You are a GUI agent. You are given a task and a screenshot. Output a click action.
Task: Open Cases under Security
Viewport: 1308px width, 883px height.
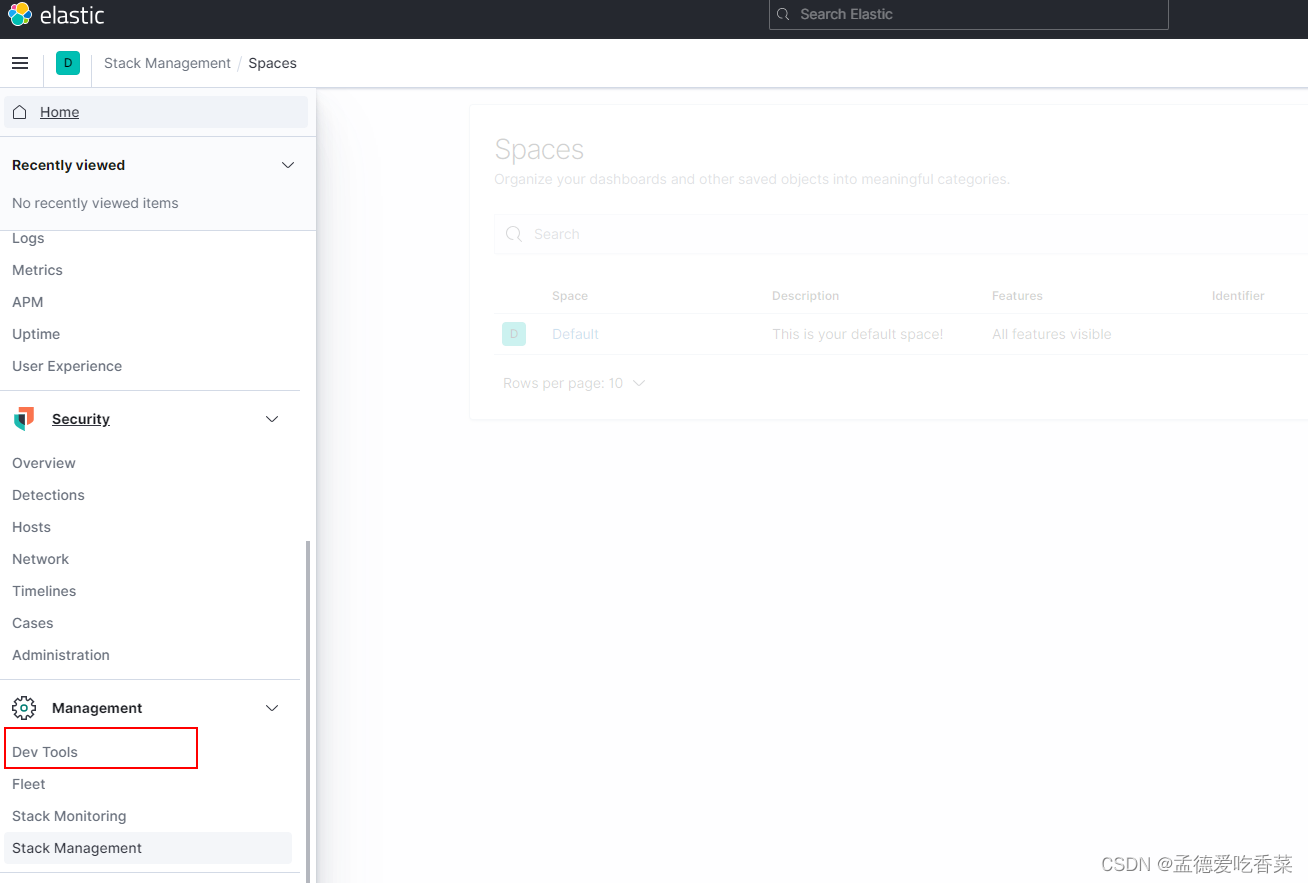coord(33,623)
